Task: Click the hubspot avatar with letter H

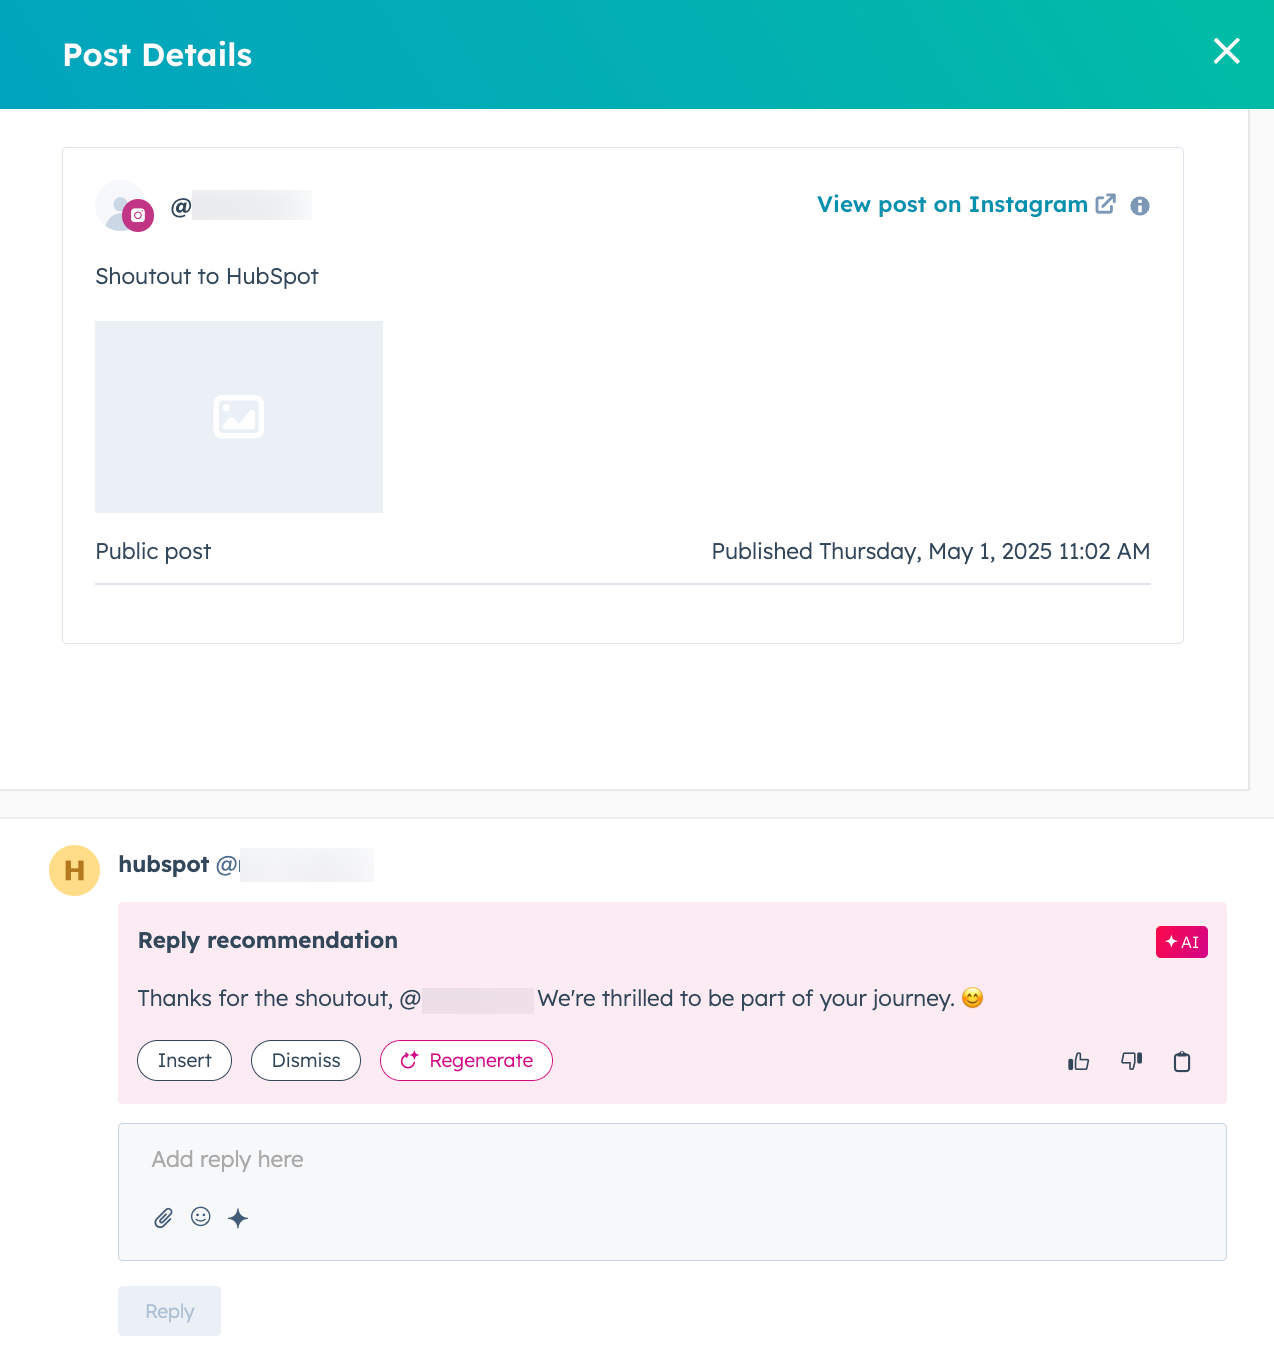Action: point(74,870)
